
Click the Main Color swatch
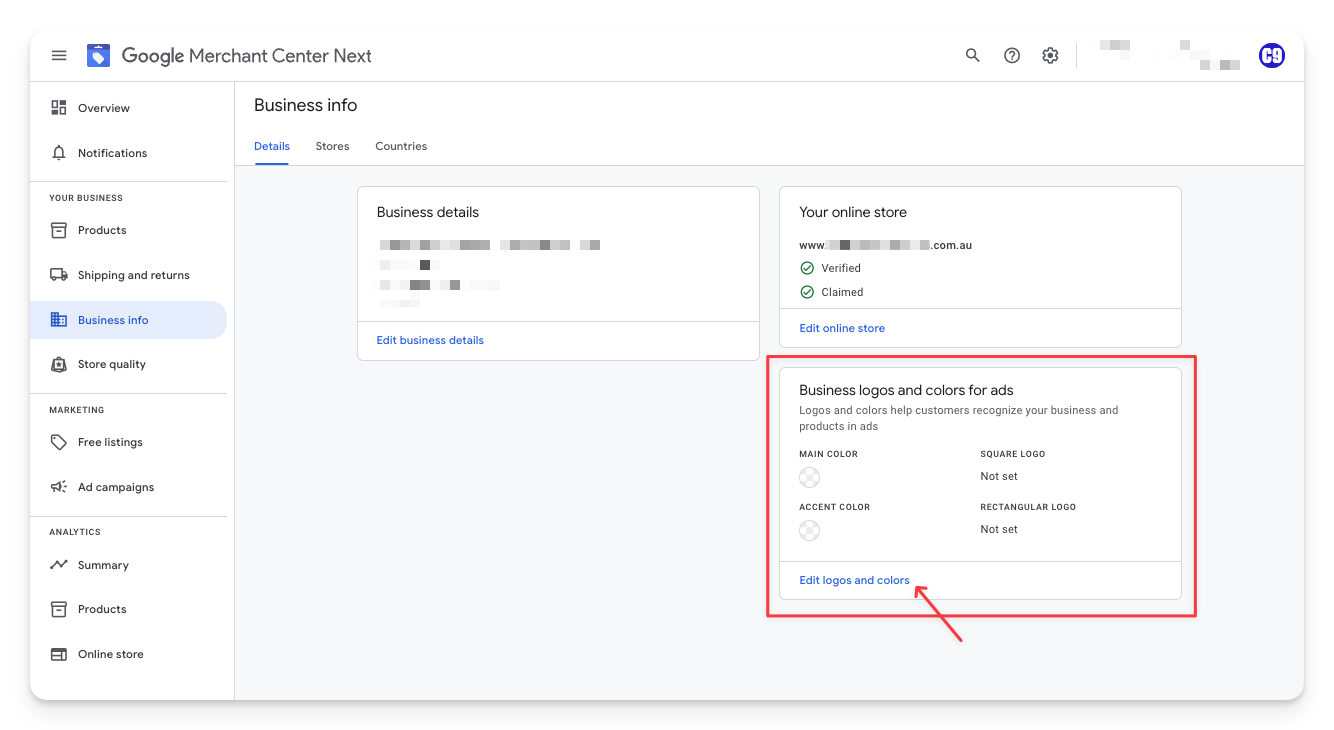pos(810,477)
